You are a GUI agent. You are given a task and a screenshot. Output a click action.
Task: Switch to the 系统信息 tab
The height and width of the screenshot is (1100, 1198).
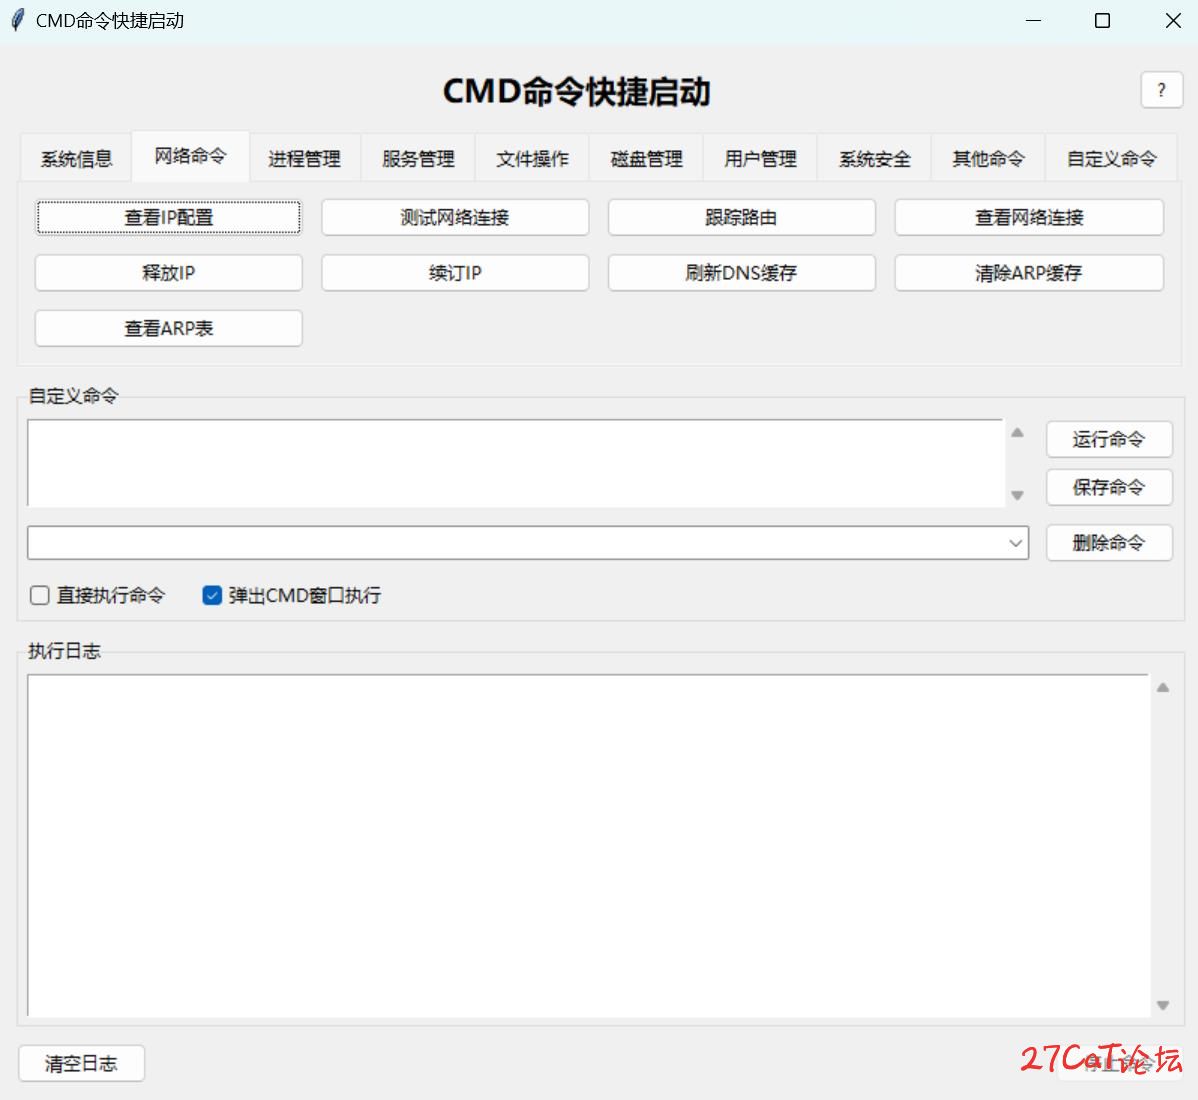tap(76, 159)
